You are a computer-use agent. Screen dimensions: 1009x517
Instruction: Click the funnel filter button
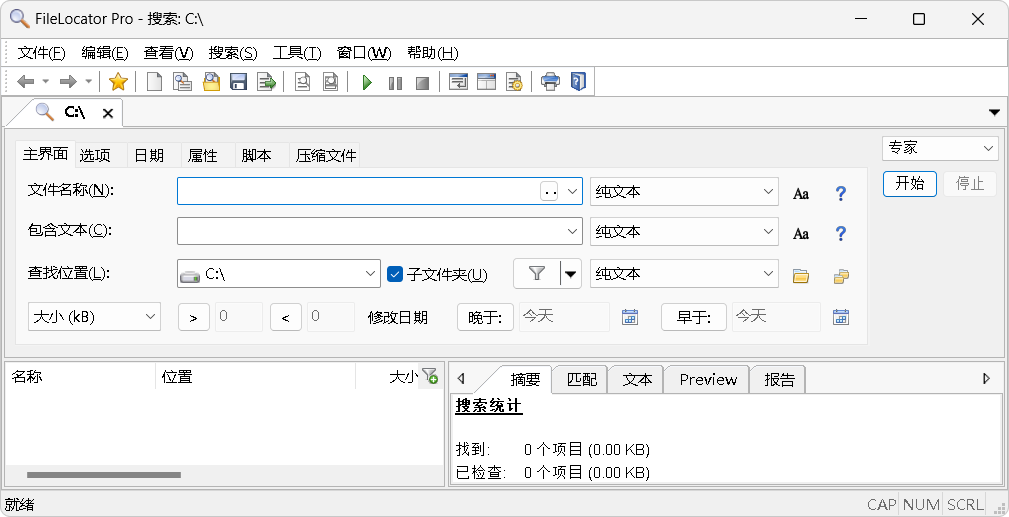[x=537, y=274]
